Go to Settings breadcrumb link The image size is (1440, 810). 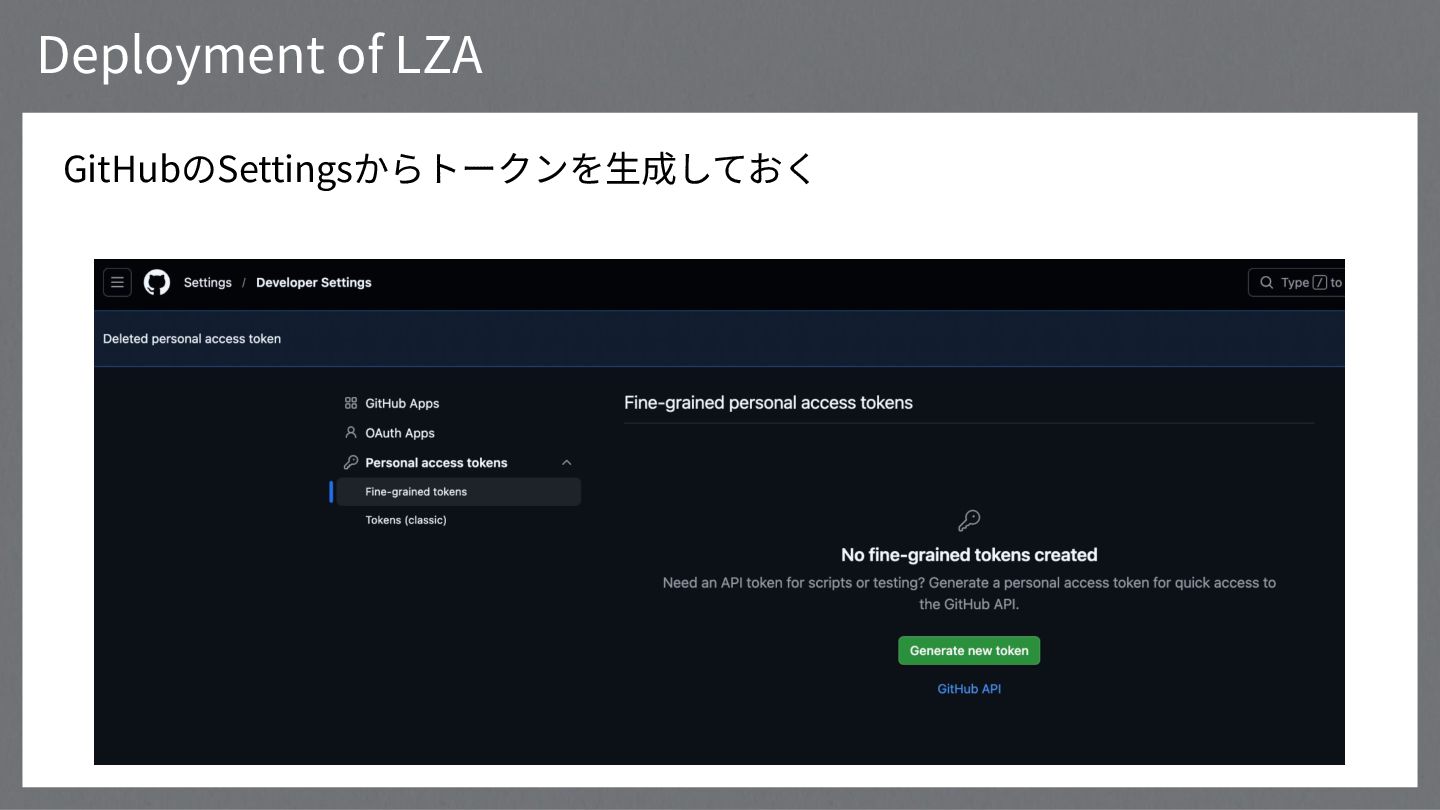coord(207,283)
